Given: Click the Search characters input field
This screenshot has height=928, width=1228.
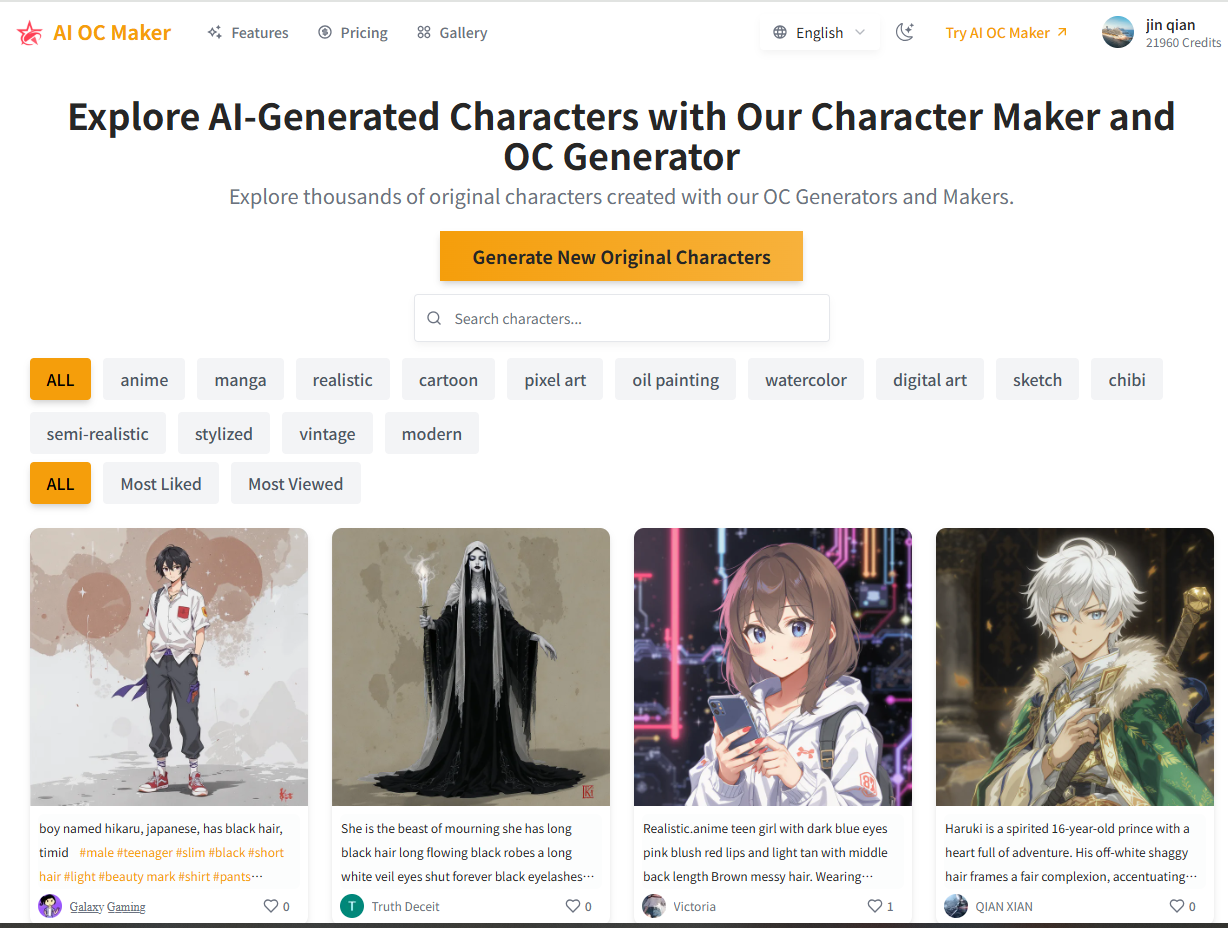Looking at the screenshot, I should 622,318.
